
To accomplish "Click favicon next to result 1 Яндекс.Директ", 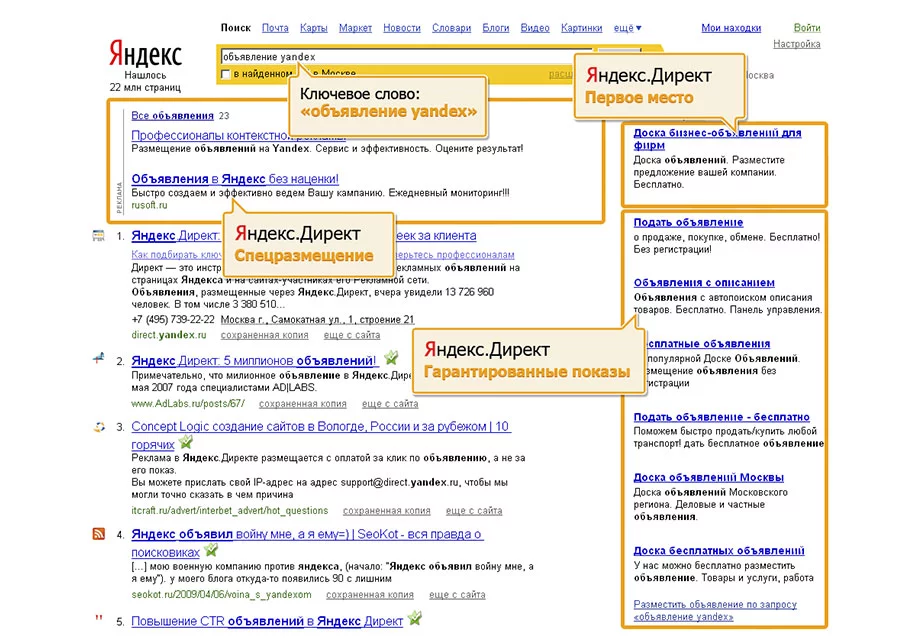I will click(x=99, y=236).
